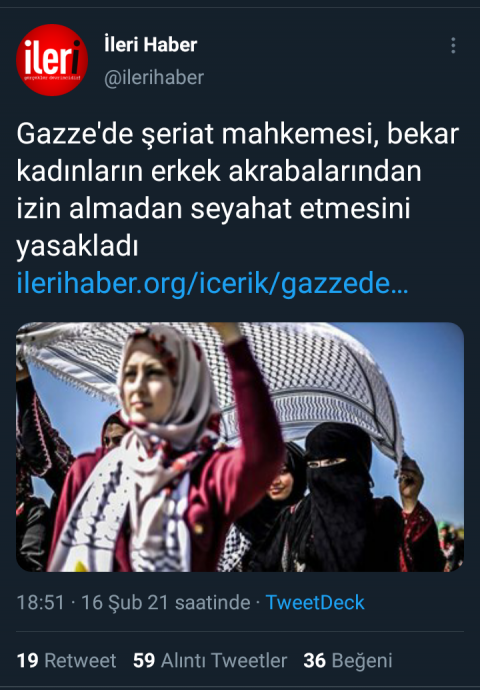The width and height of the screenshot is (480, 690).
Task: Click the tweet text starting with Gazze'de
Action: click(x=238, y=190)
